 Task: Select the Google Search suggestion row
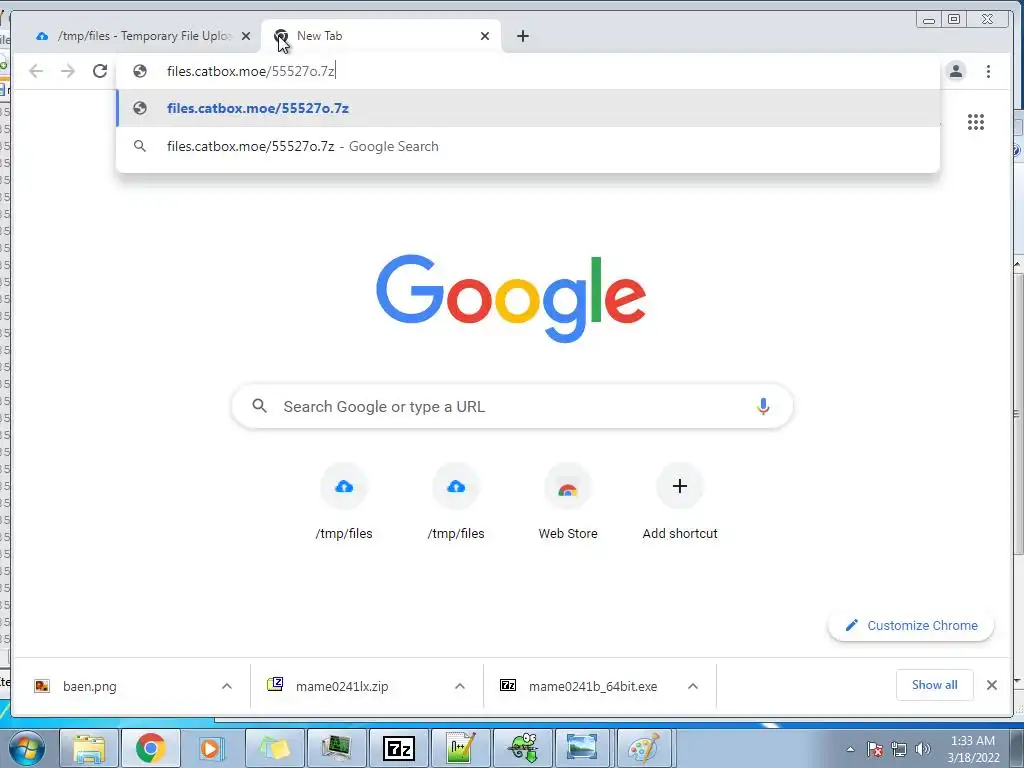[528, 146]
